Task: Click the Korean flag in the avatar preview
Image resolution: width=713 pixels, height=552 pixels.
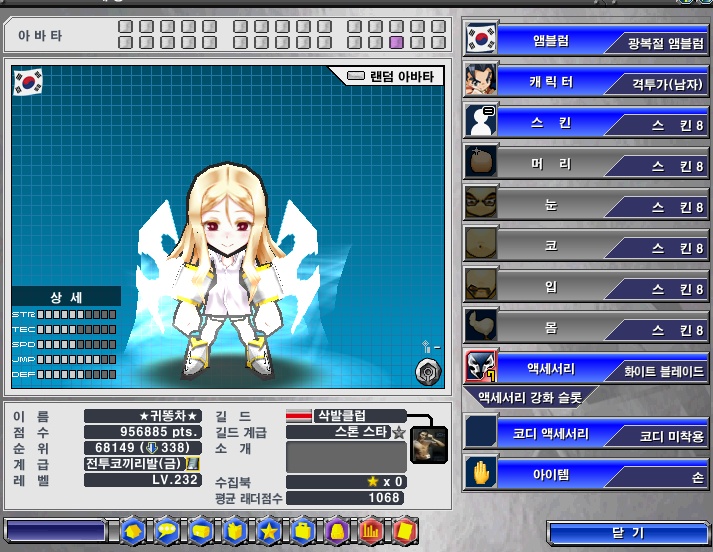Action: (x=28, y=82)
